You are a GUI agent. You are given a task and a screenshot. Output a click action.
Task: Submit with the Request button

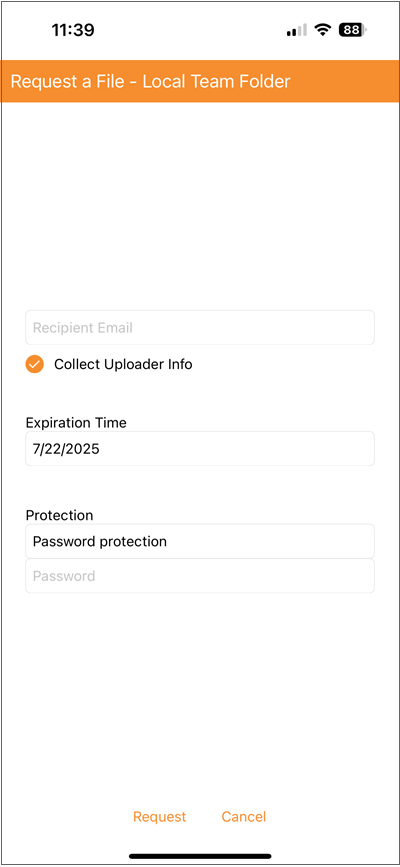pyautogui.click(x=159, y=817)
